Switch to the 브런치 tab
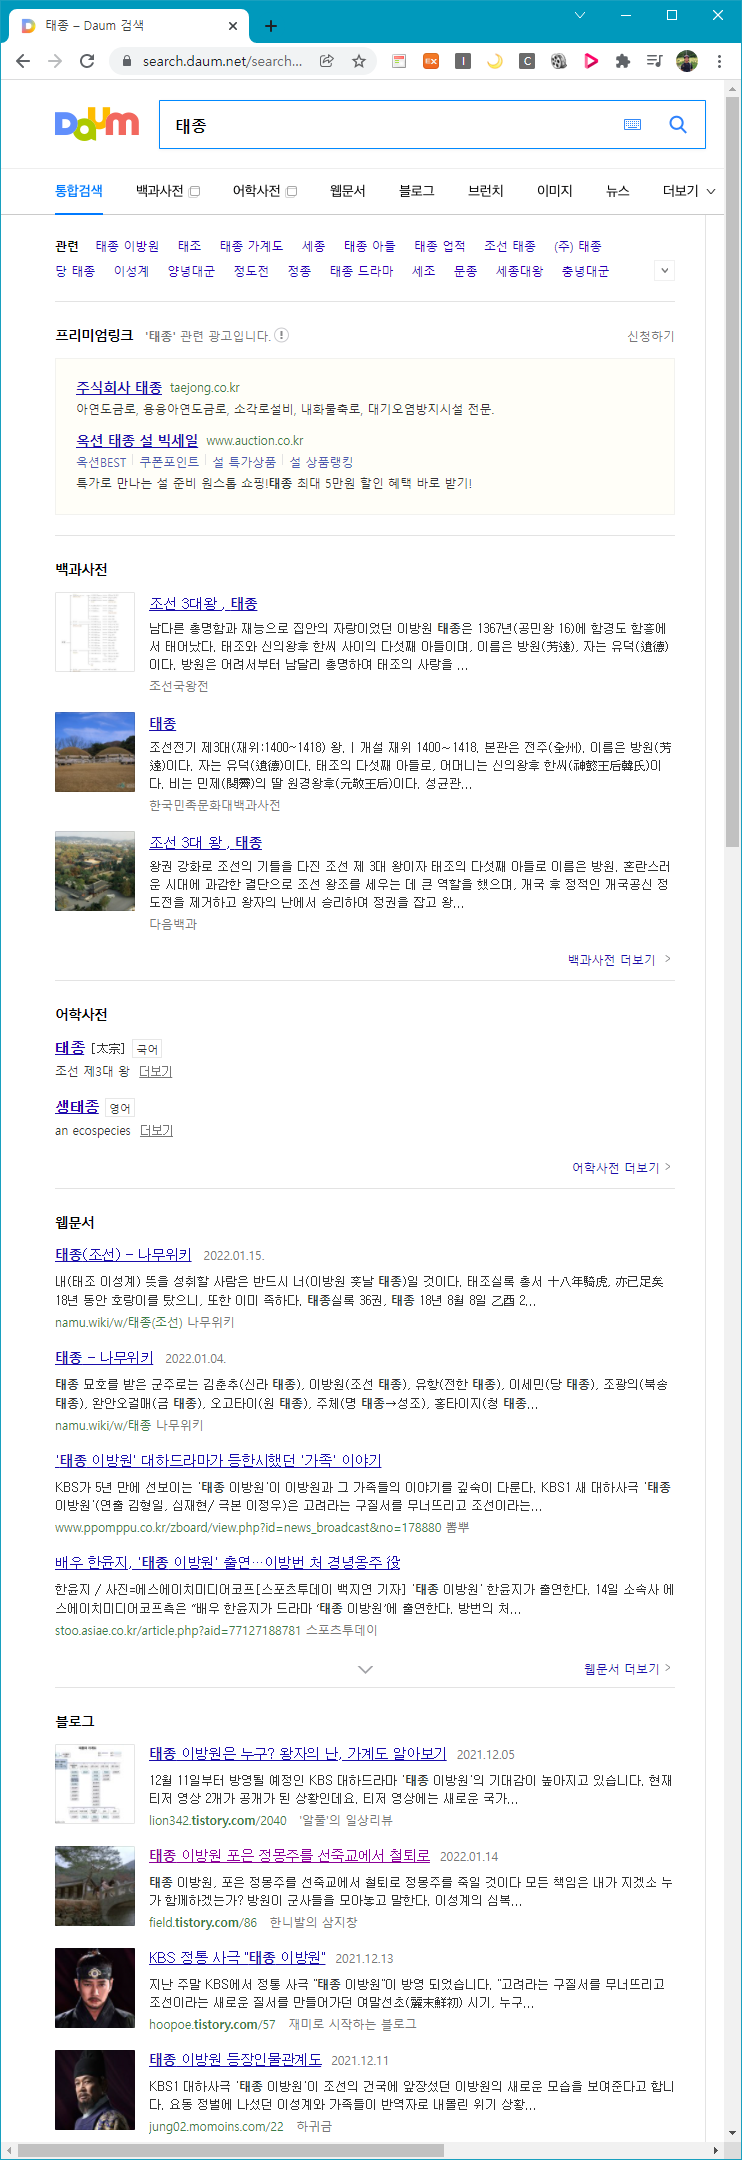Image resolution: width=742 pixels, height=2160 pixels. (x=486, y=190)
